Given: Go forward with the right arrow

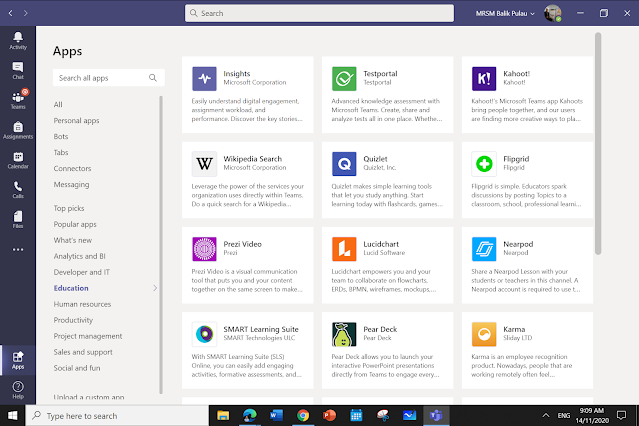Looking at the screenshot, I should pos(26,13).
